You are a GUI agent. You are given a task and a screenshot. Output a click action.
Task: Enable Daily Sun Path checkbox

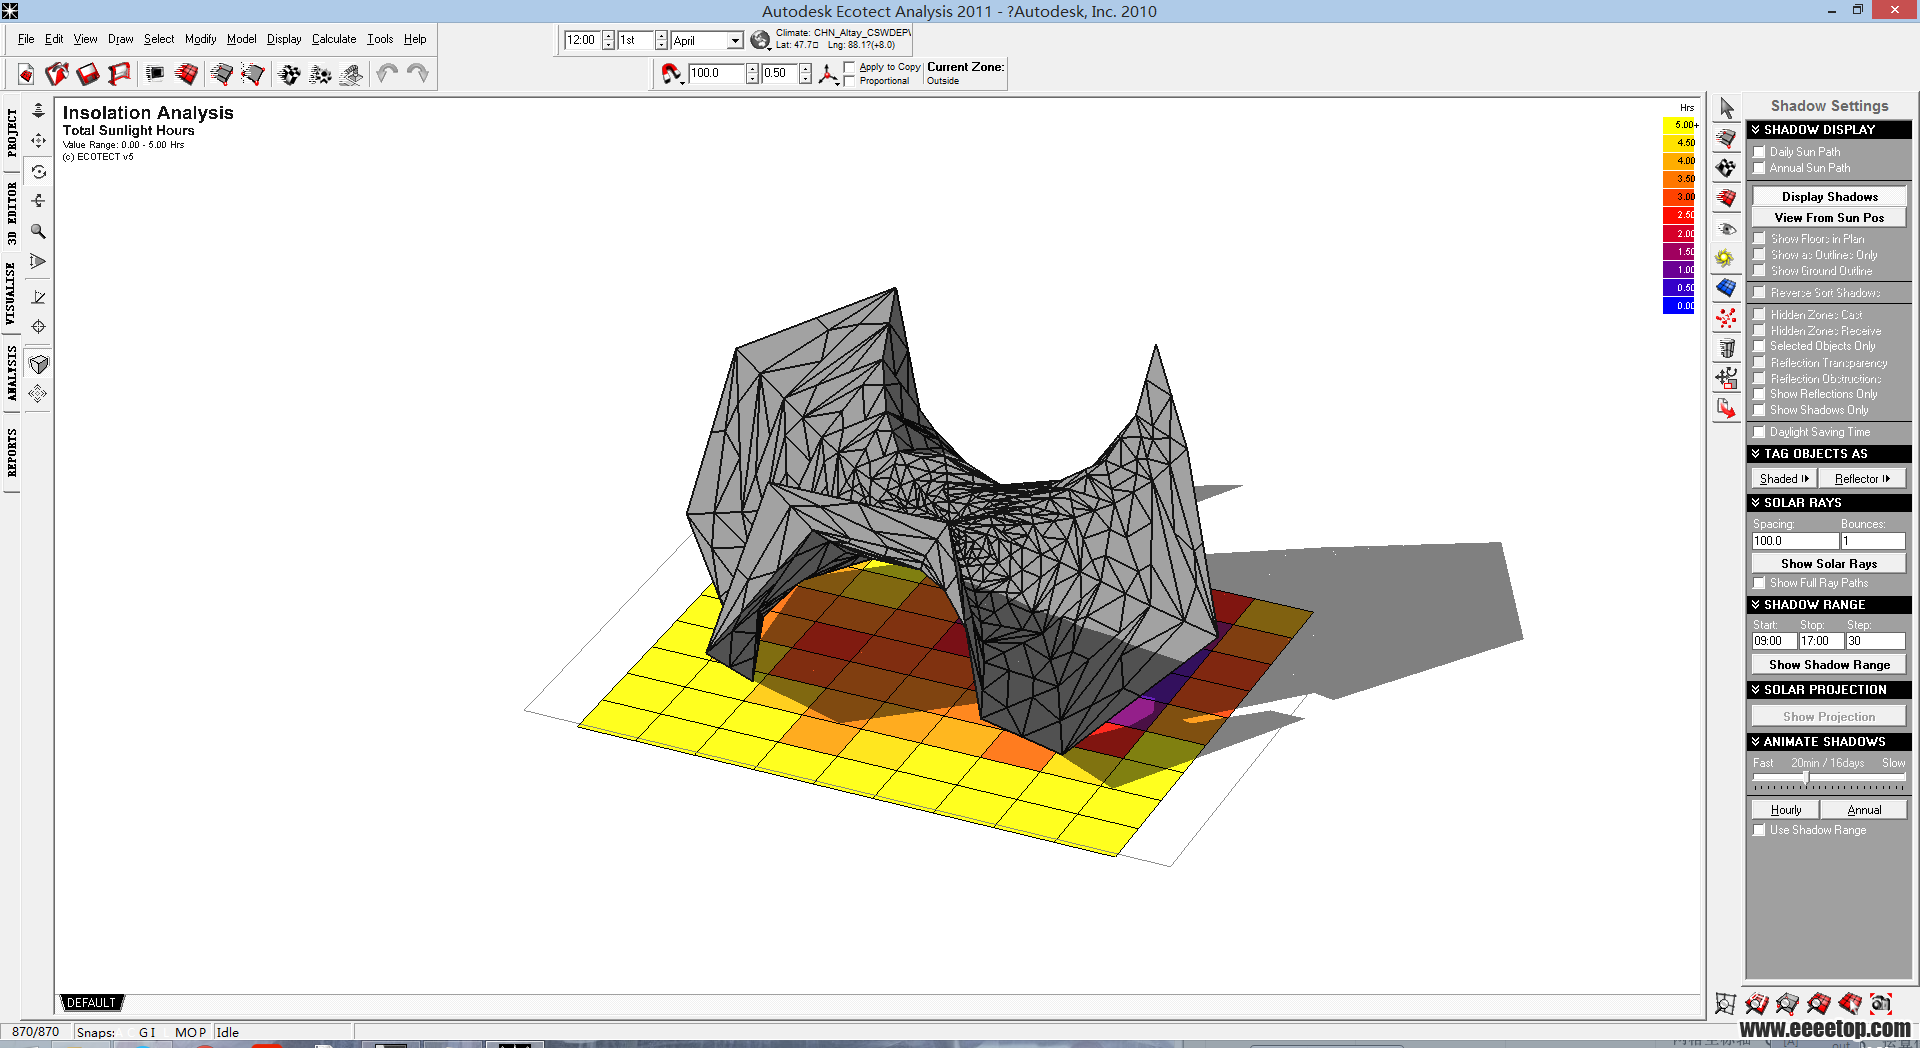(1759, 152)
